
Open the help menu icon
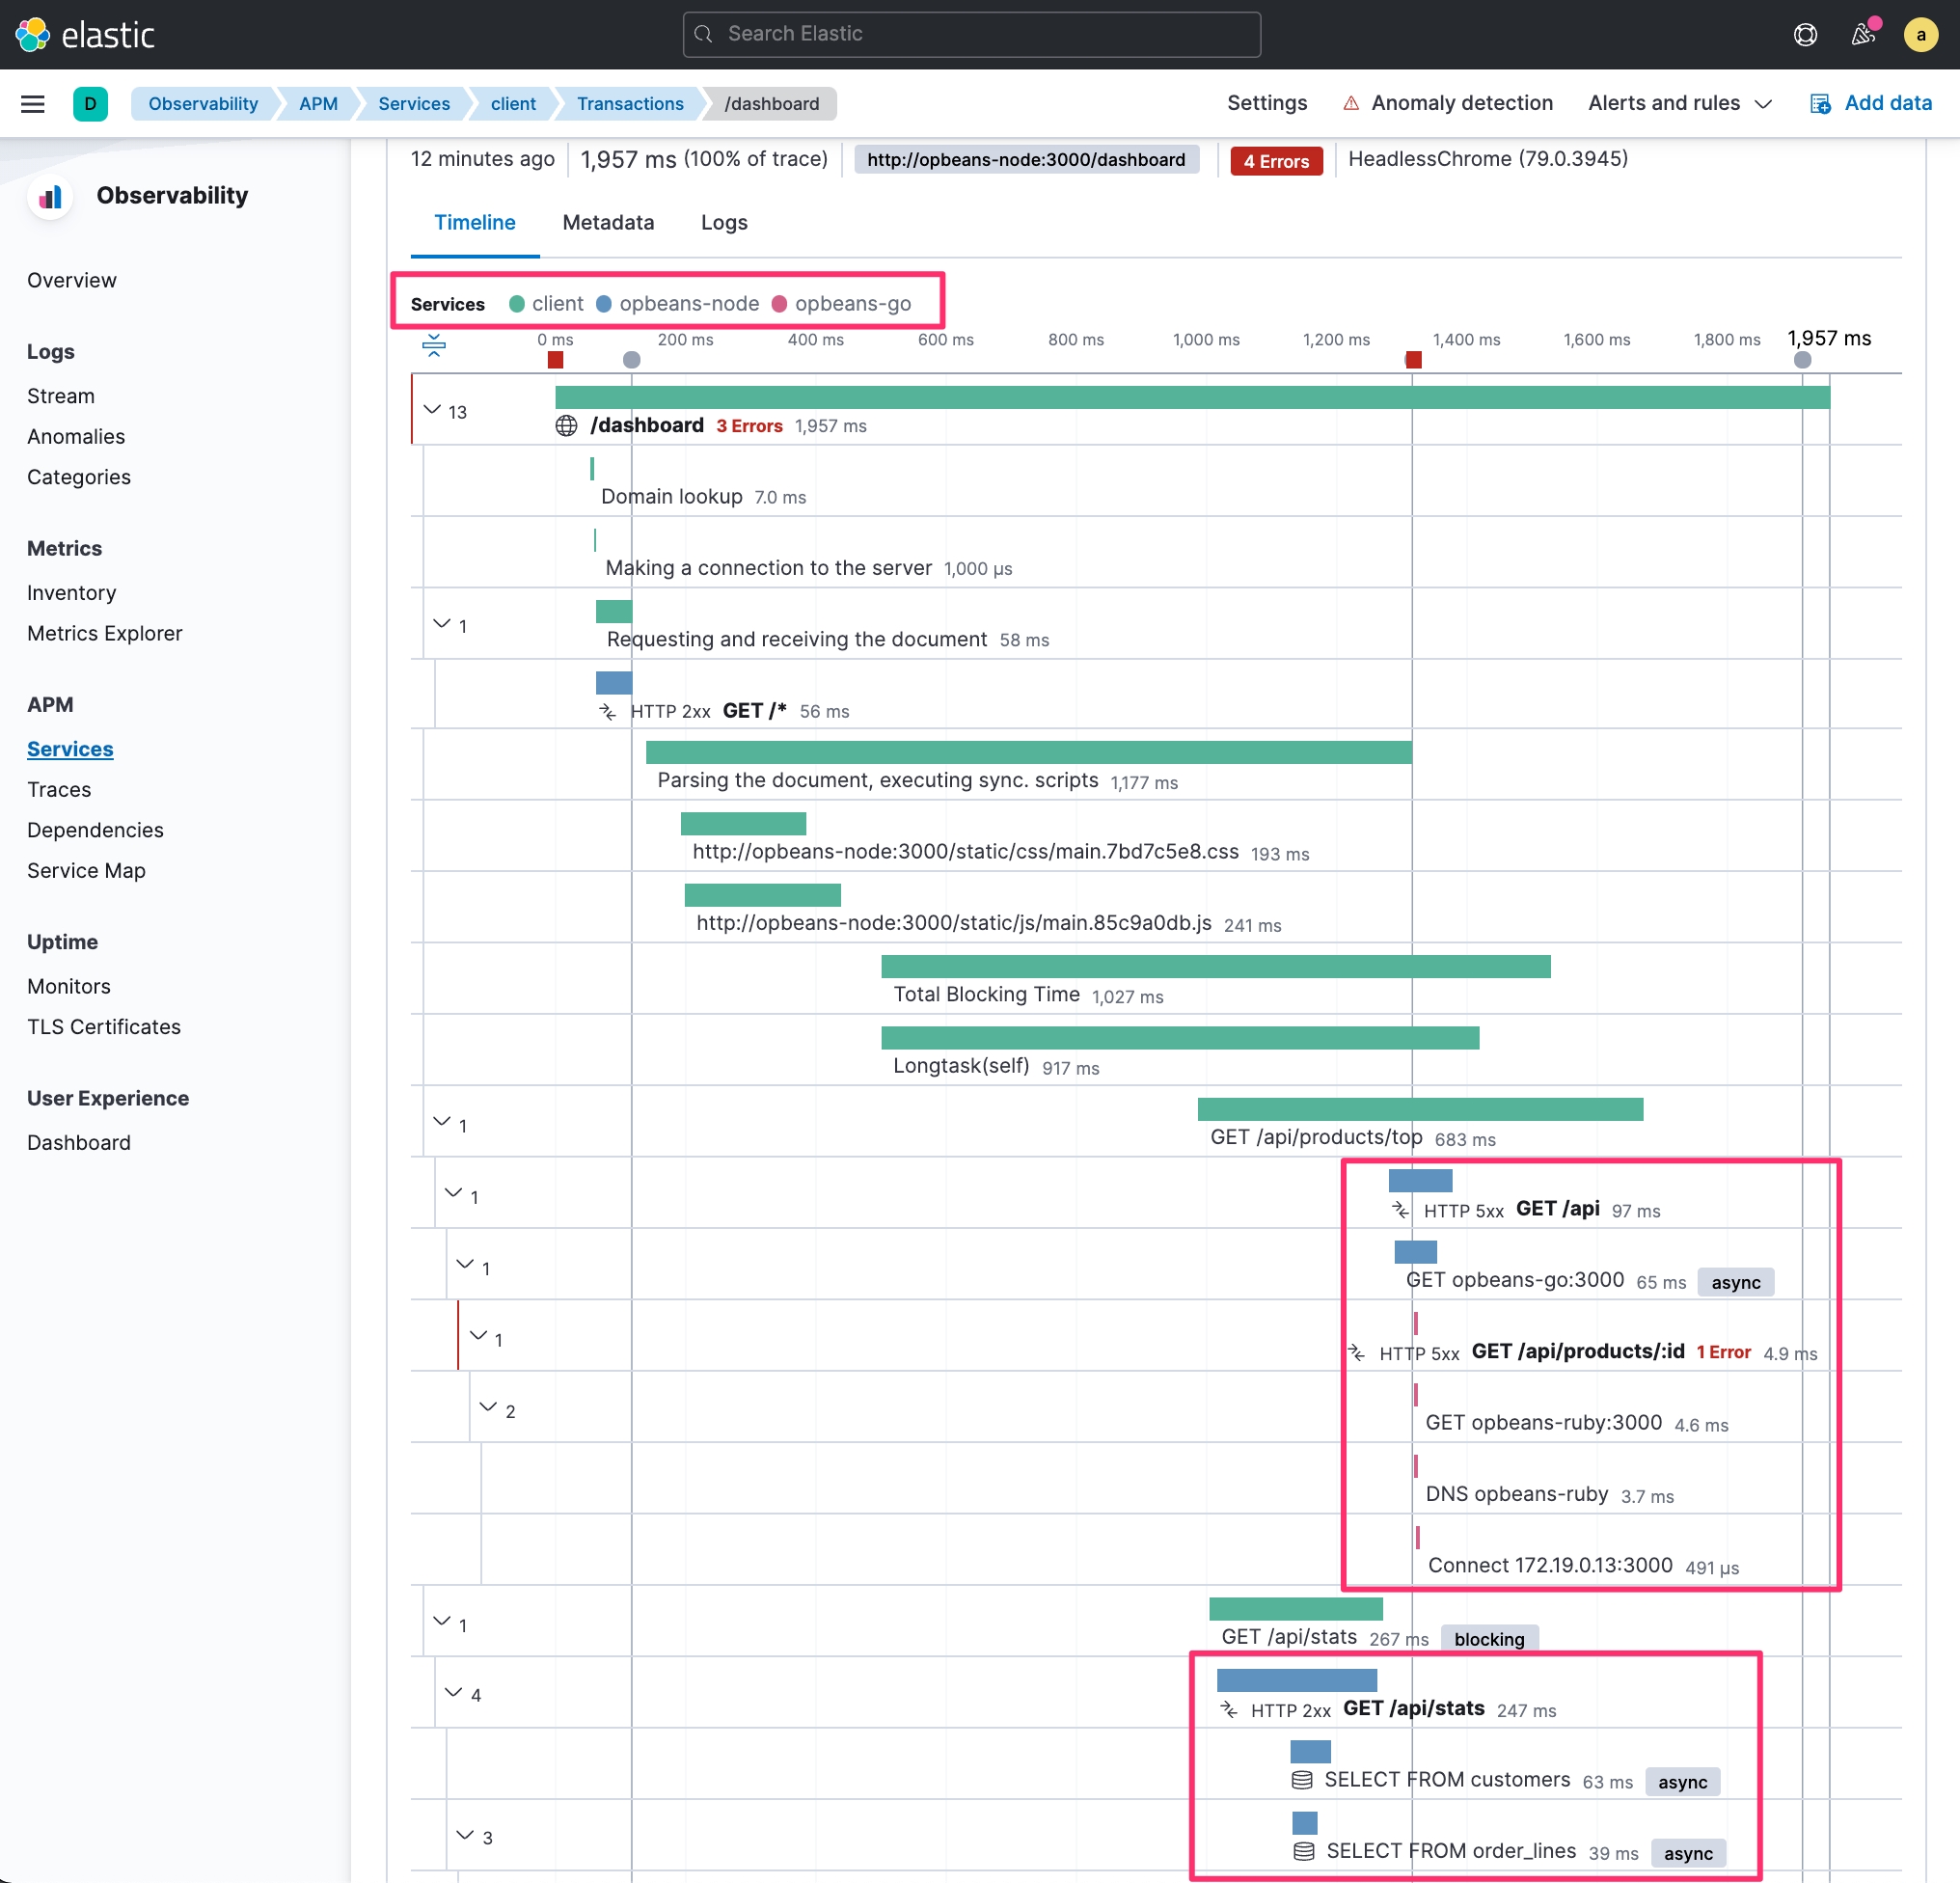tap(1804, 35)
